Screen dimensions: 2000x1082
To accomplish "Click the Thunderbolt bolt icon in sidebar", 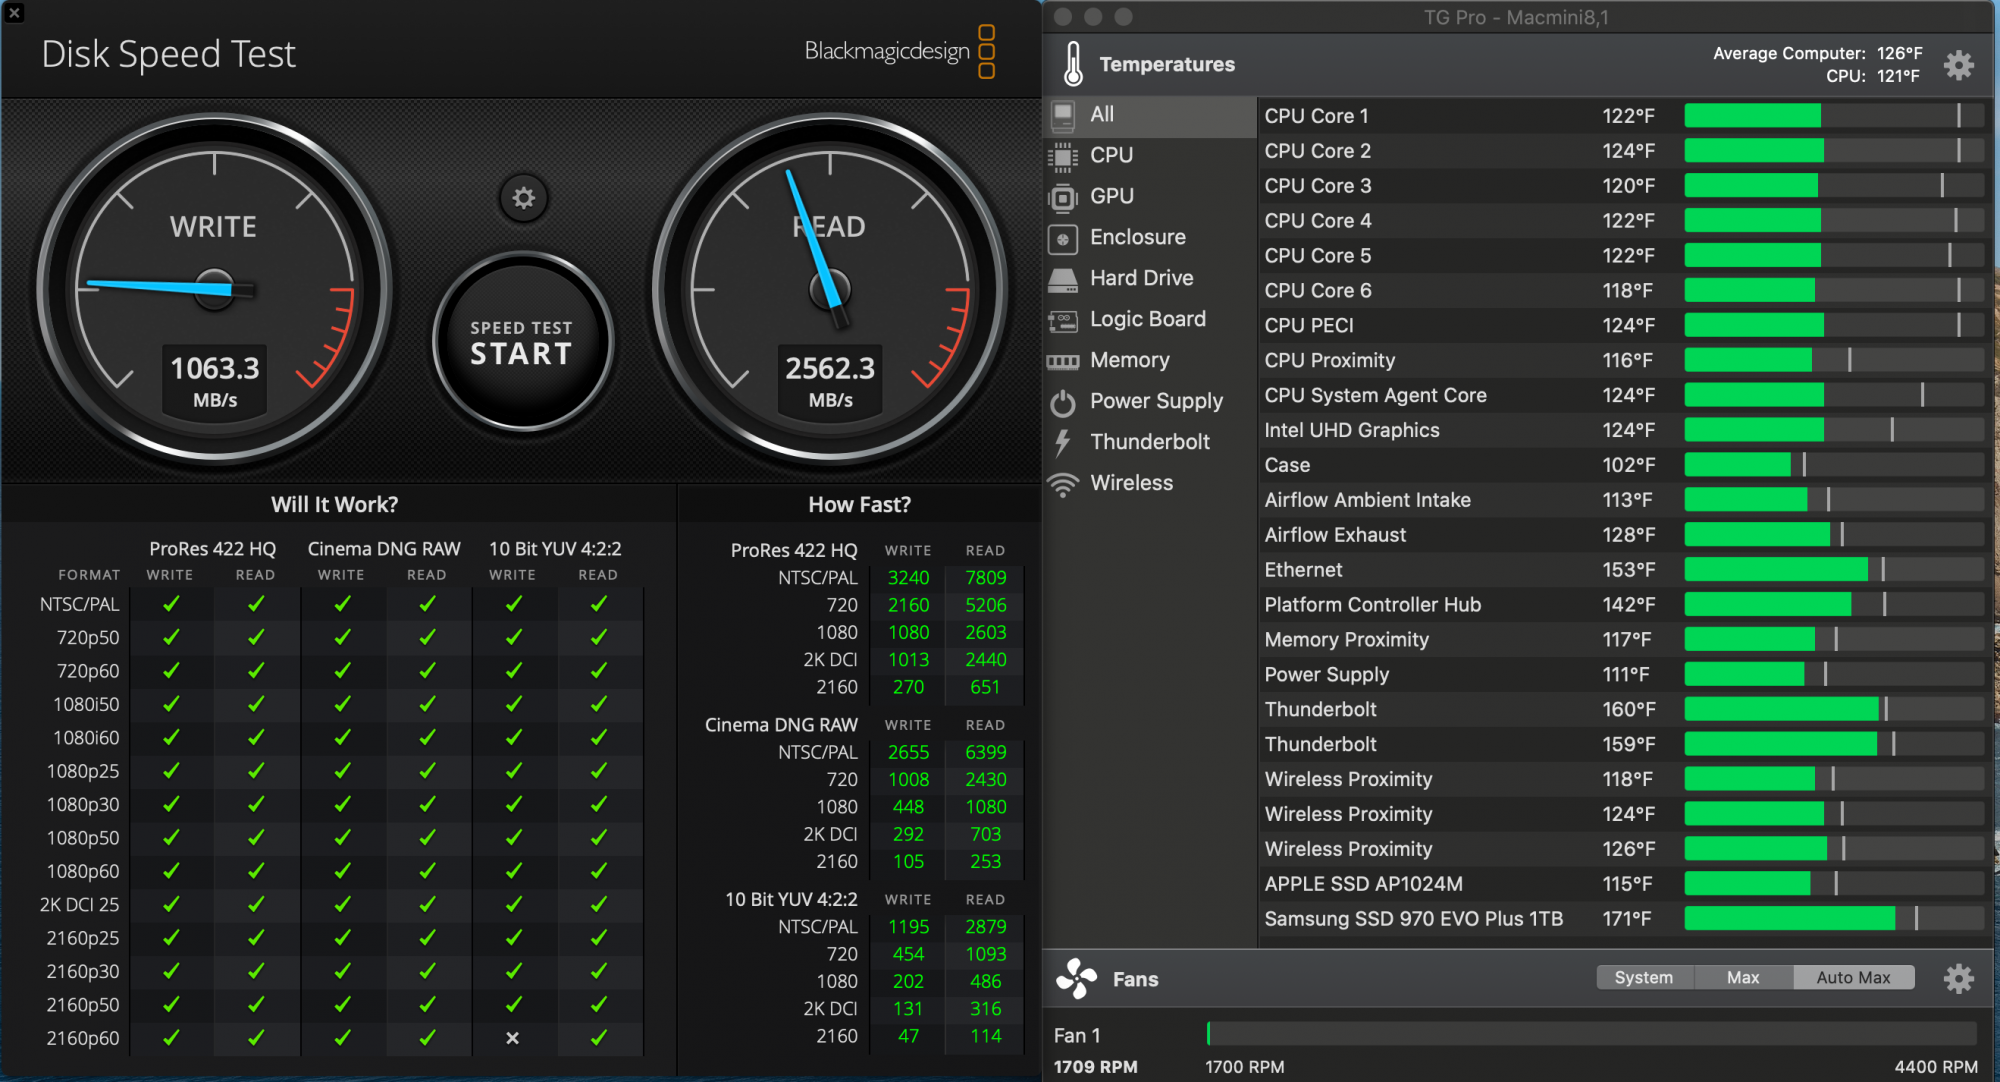I will (x=1063, y=443).
